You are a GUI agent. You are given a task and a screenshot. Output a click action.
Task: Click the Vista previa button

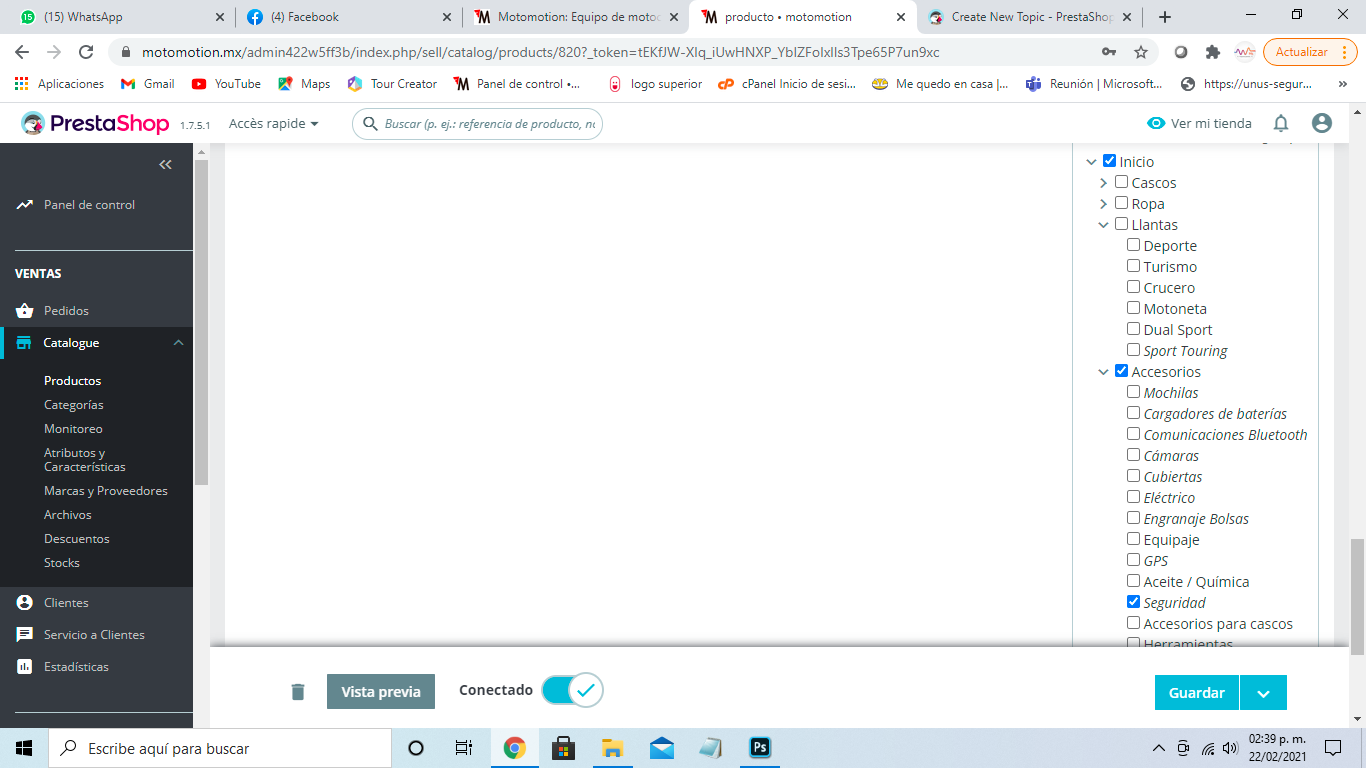(381, 692)
